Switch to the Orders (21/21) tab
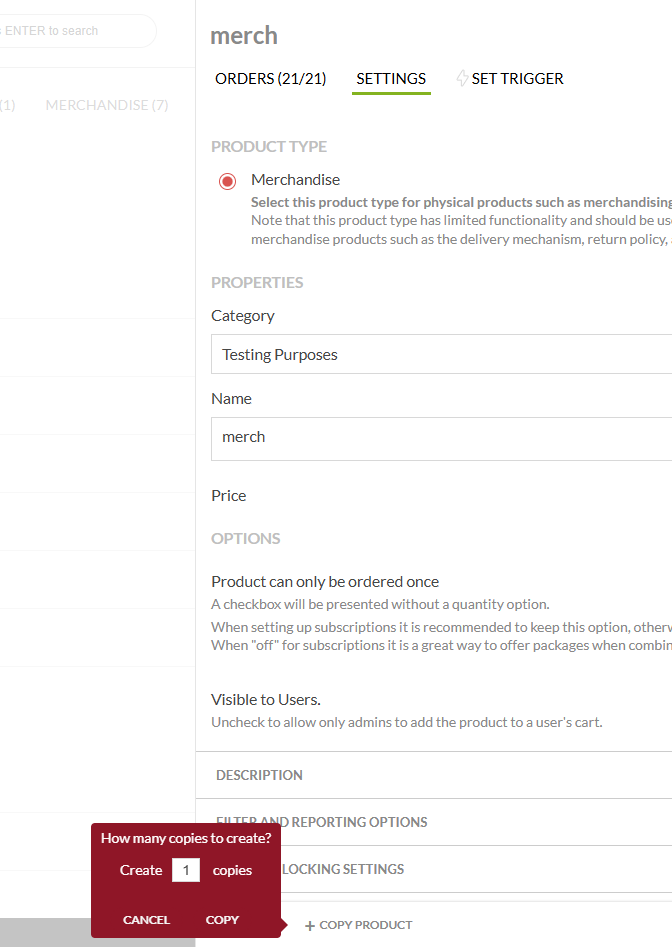Viewport: 672px width, 947px height. (x=270, y=78)
